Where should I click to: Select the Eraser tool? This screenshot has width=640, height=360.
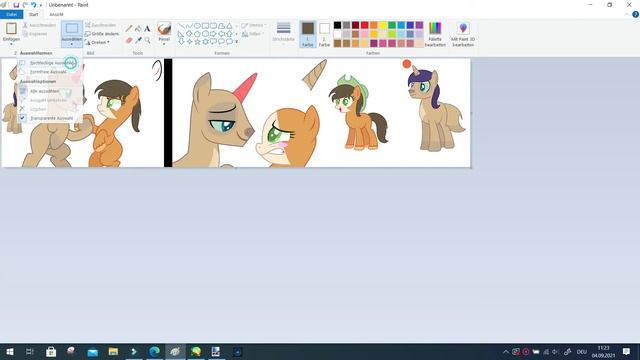129,40
